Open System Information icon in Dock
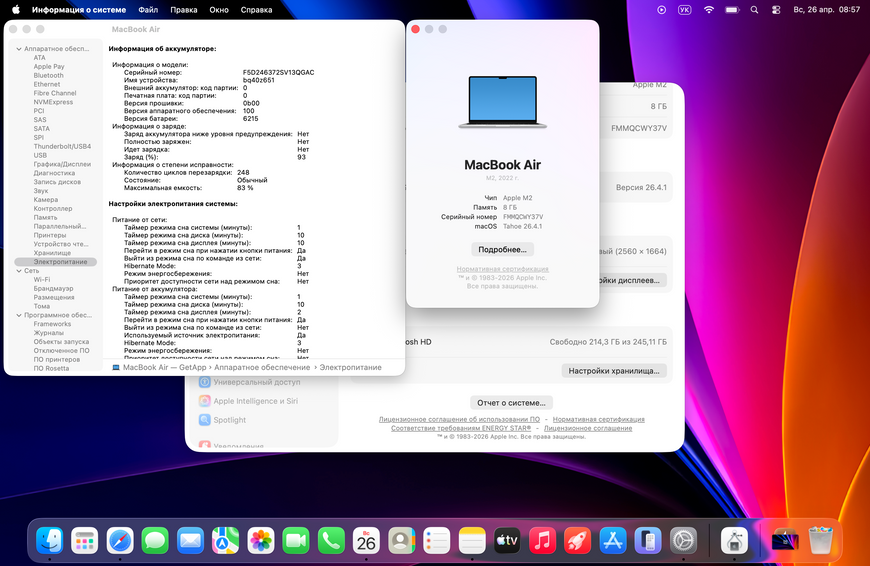The width and height of the screenshot is (870, 566). click(x=735, y=540)
